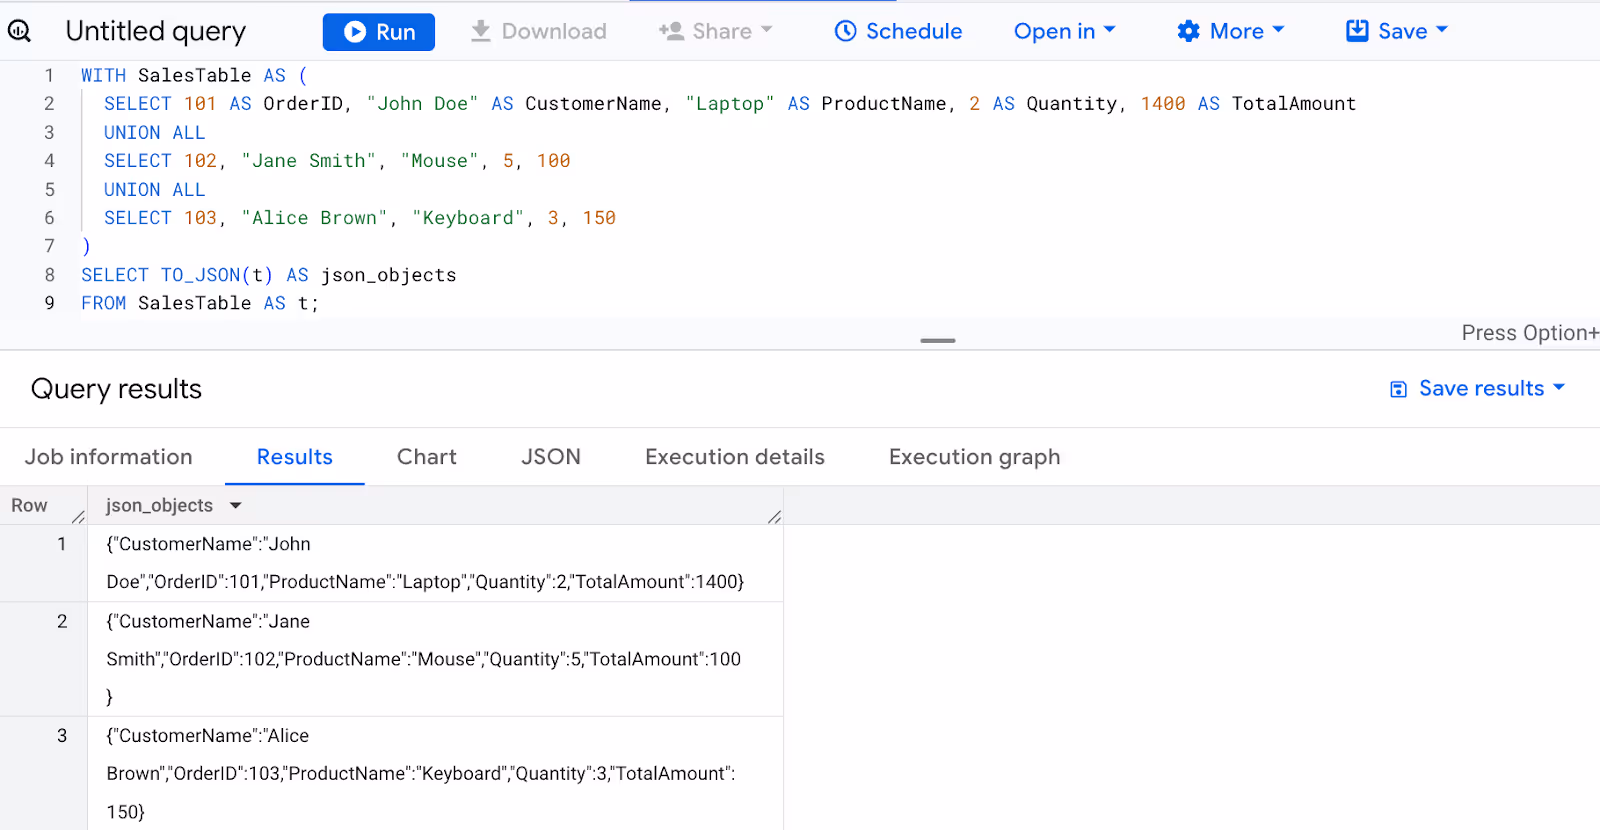Image resolution: width=1600 pixels, height=830 pixels.
Task: Open Execution graph tab
Action: pyautogui.click(x=975, y=457)
